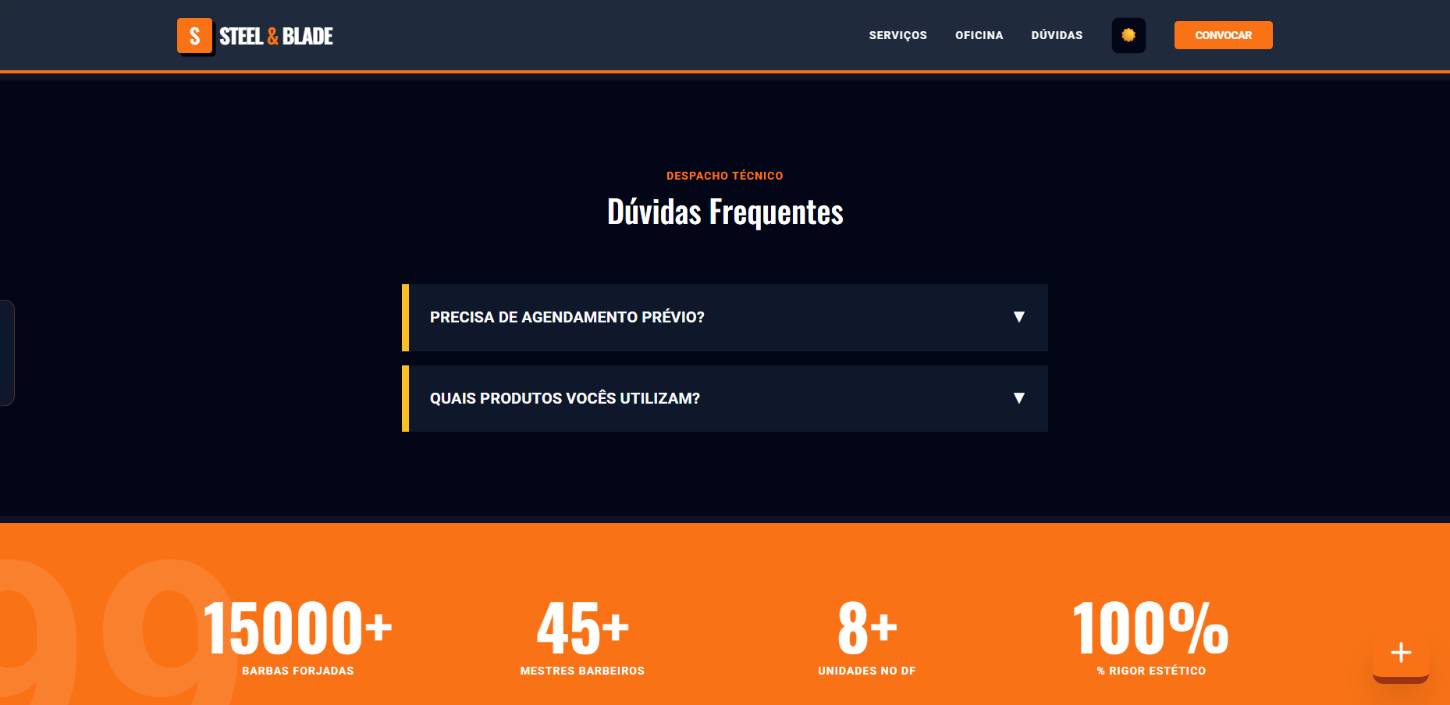Screen dimensions: 1450x705
Task: Click the Steel & Blade brand name
Action: pyautogui.click(x=276, y=36)
